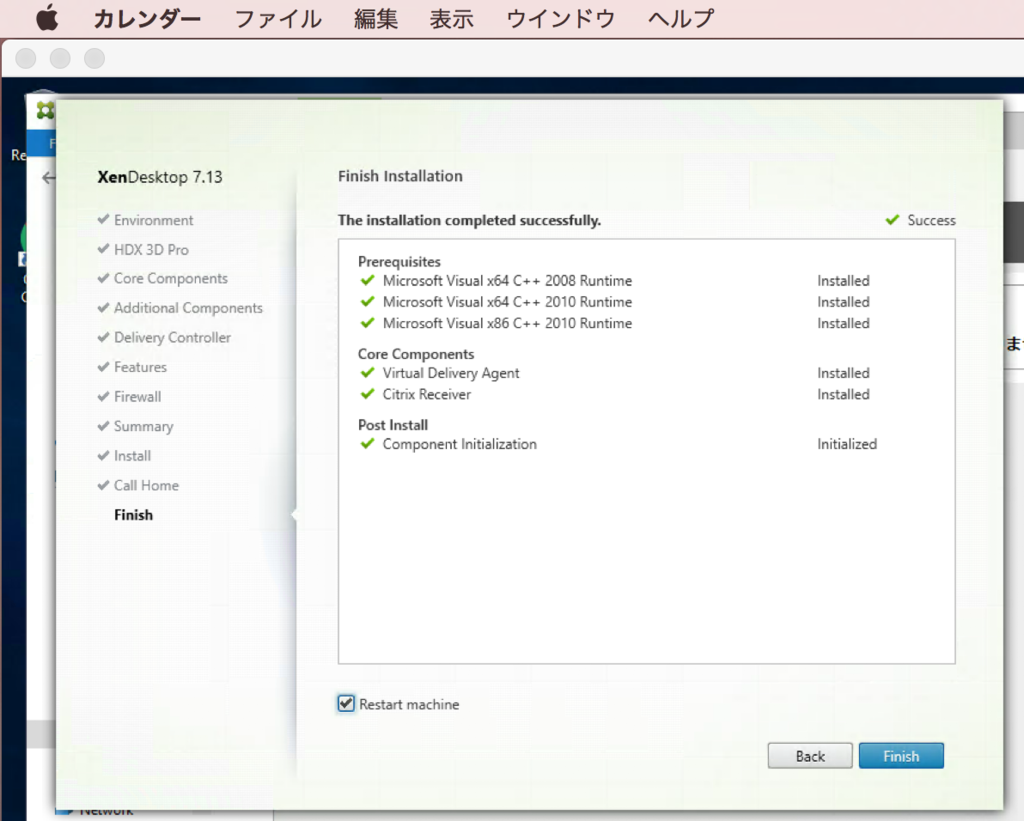Uncheck the Restart machine checkbox
The width and height of the screenshot is (1024, 821).
(x=346, y=703)
